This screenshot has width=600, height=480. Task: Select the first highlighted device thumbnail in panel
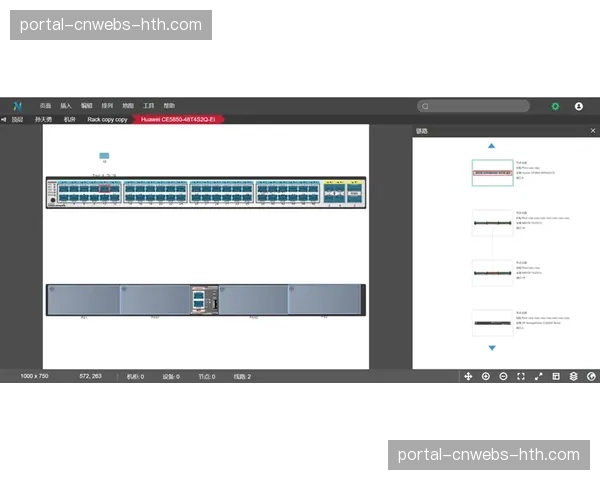tap(491, 172)
